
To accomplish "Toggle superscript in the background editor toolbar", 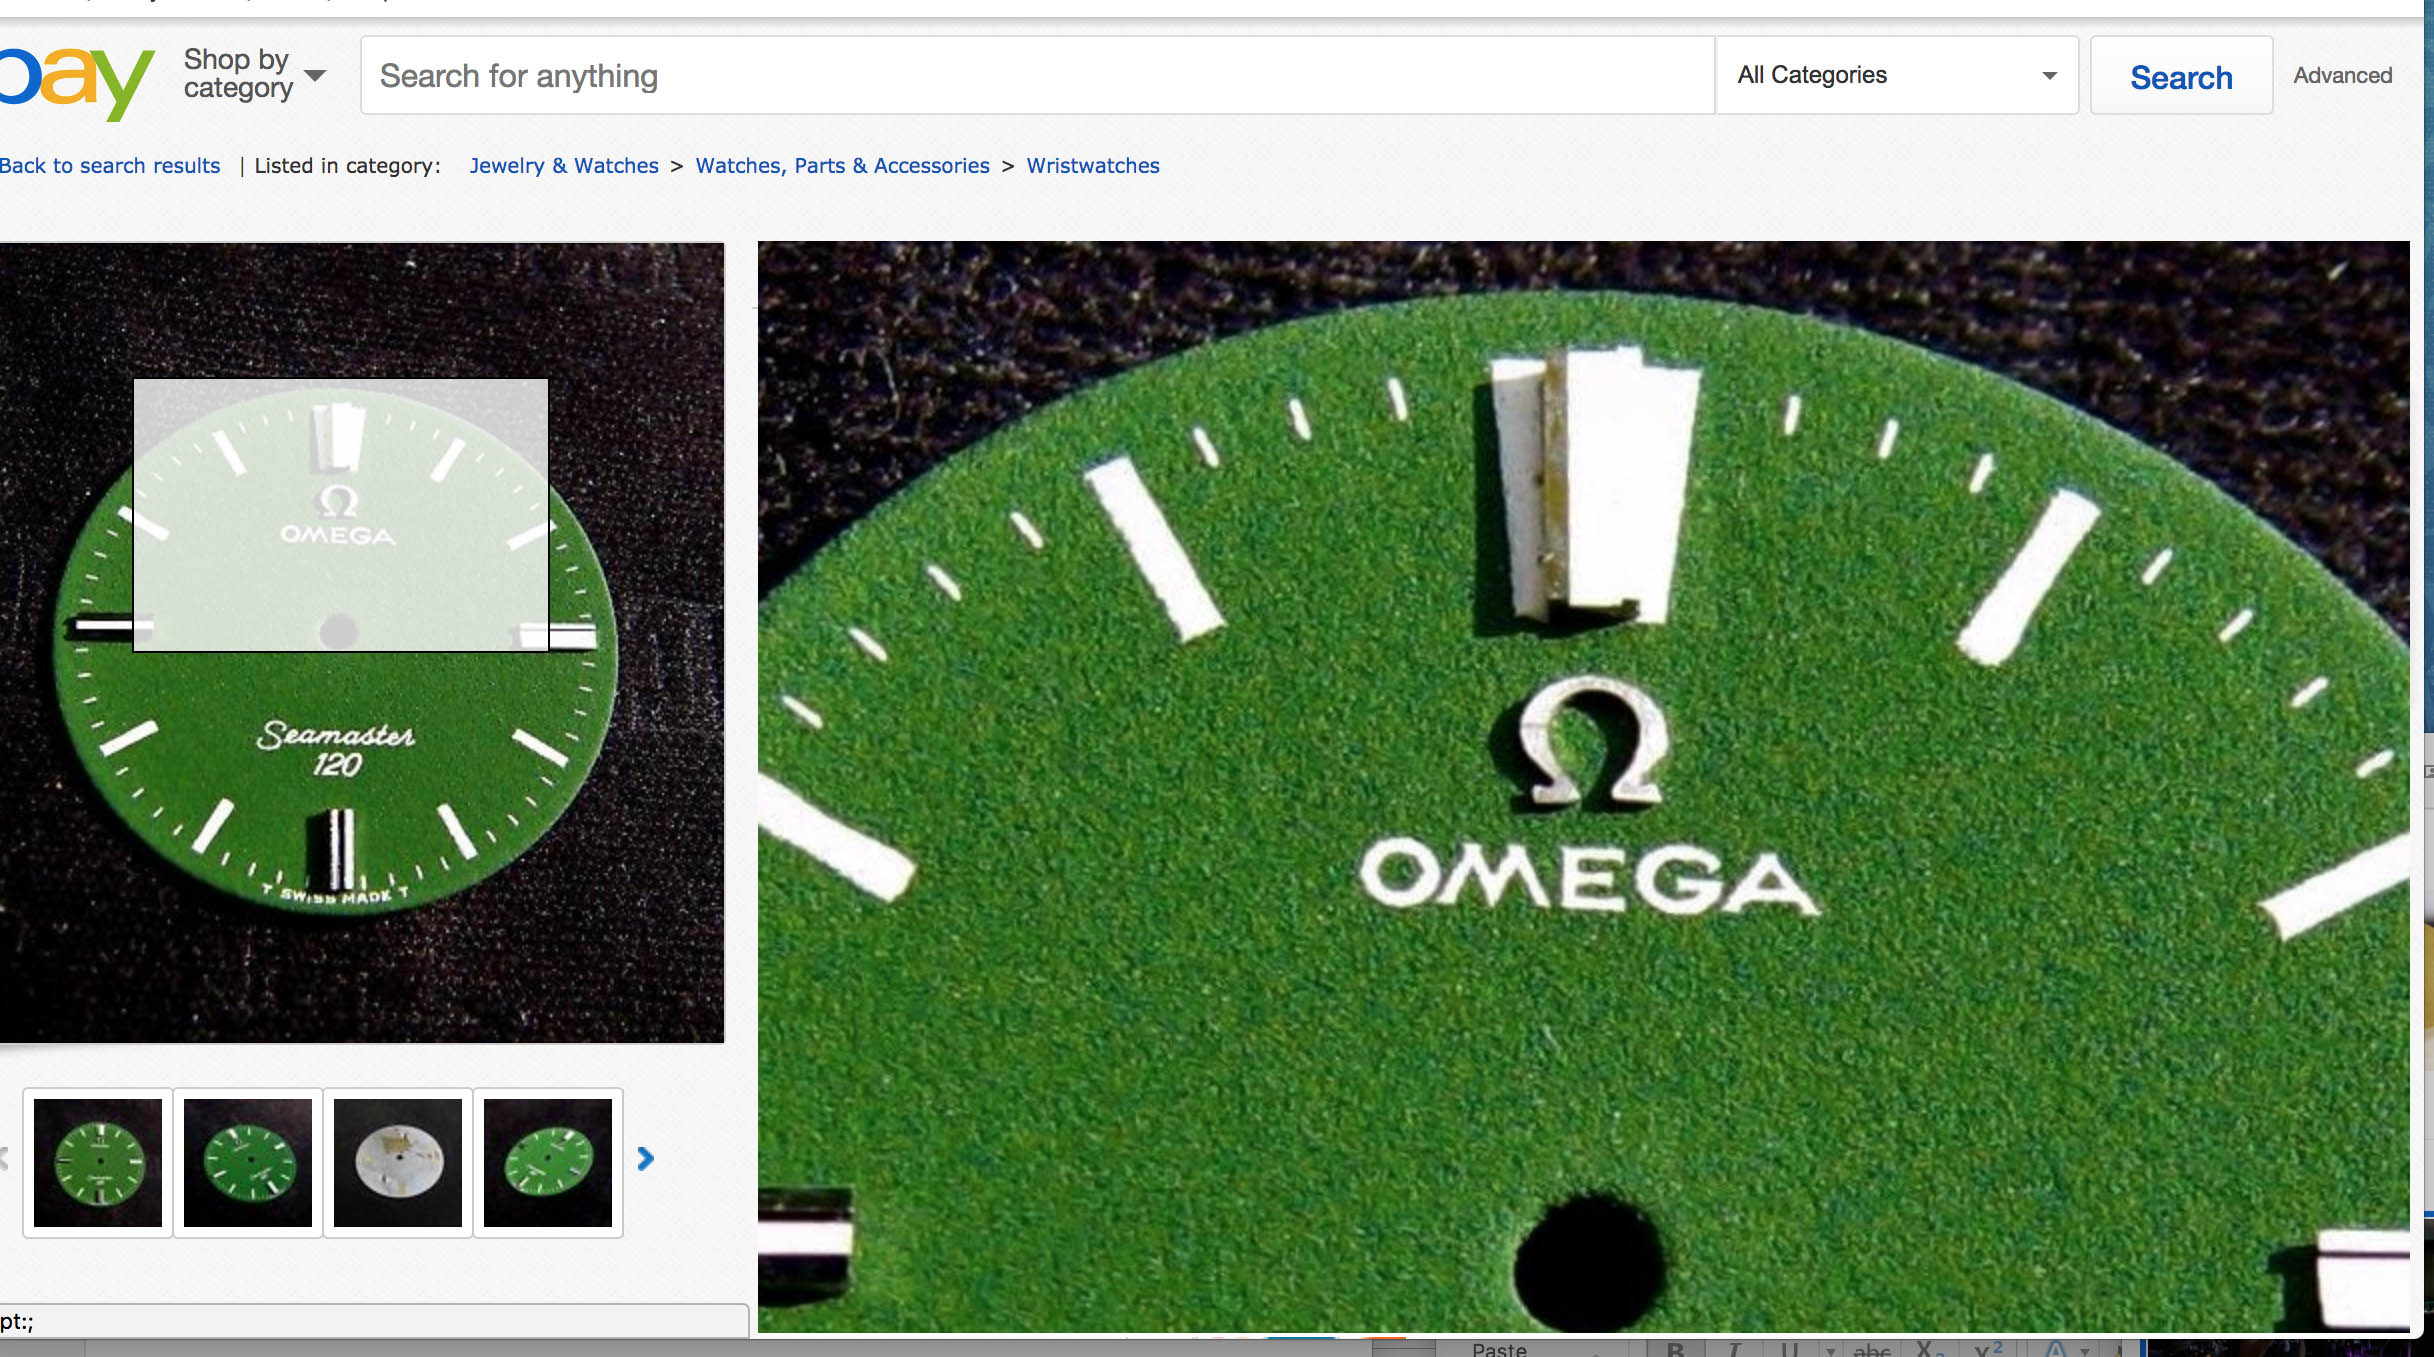I will pyautogui.click(x=1988, y=1349).
